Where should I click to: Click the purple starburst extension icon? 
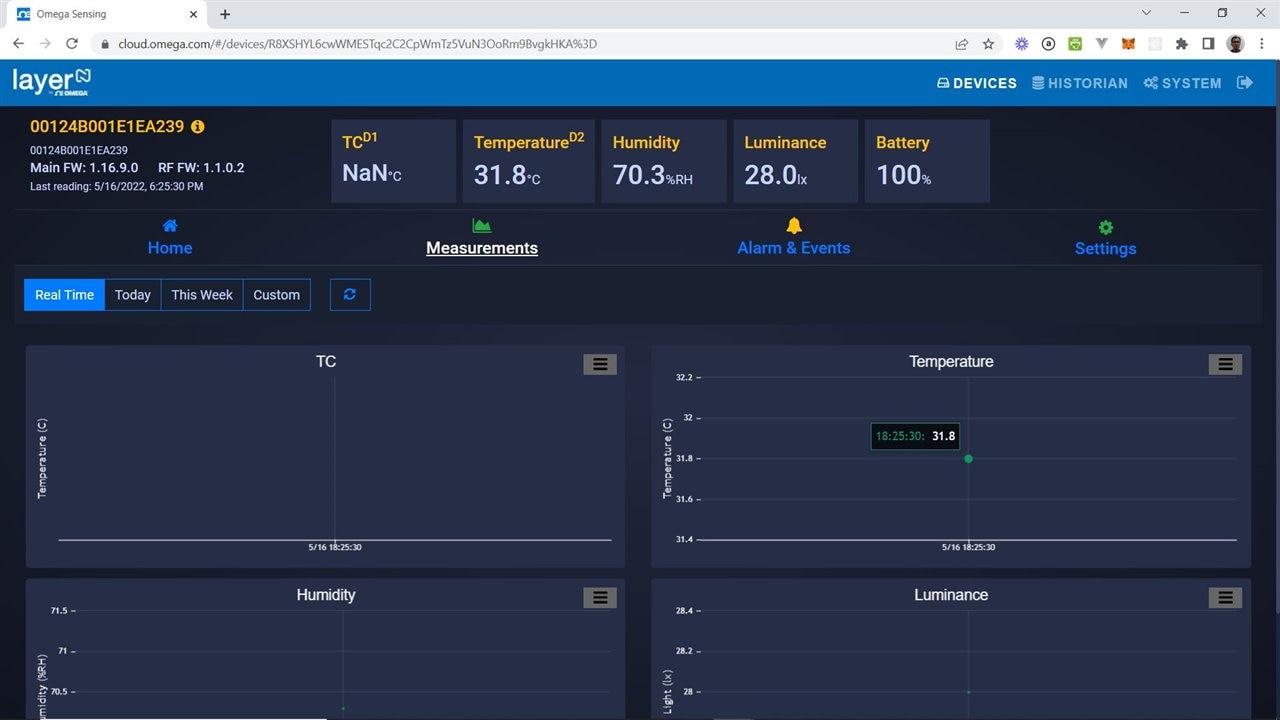pyautogui.click(x=1021, y=44)
